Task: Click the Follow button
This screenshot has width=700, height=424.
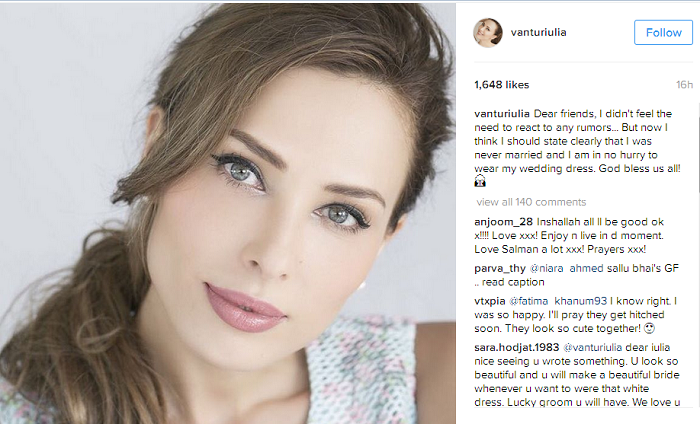Action: pyautogui.click(x=663, y=33)
